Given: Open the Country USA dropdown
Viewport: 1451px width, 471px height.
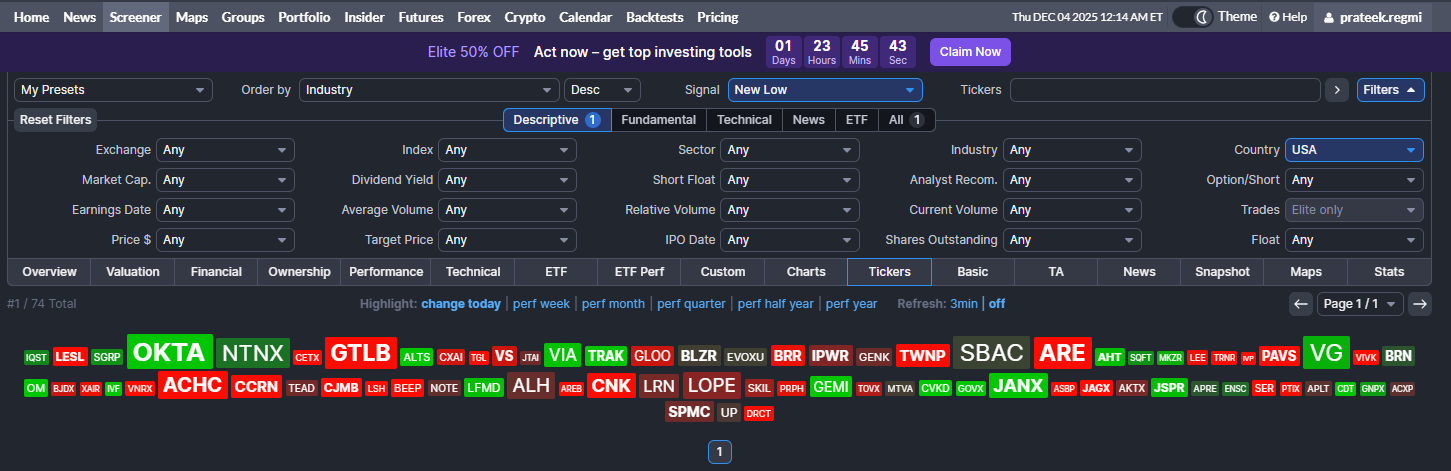Looking at the screenshot, I should (1354, 150).
